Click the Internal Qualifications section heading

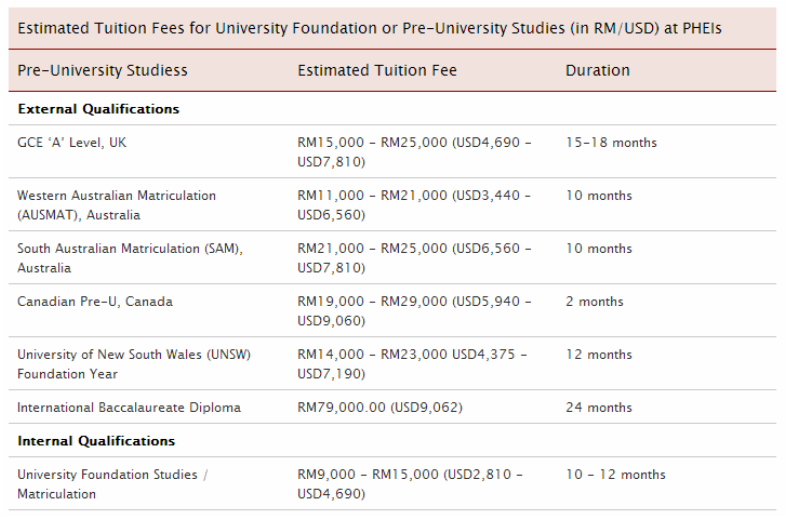96,441
